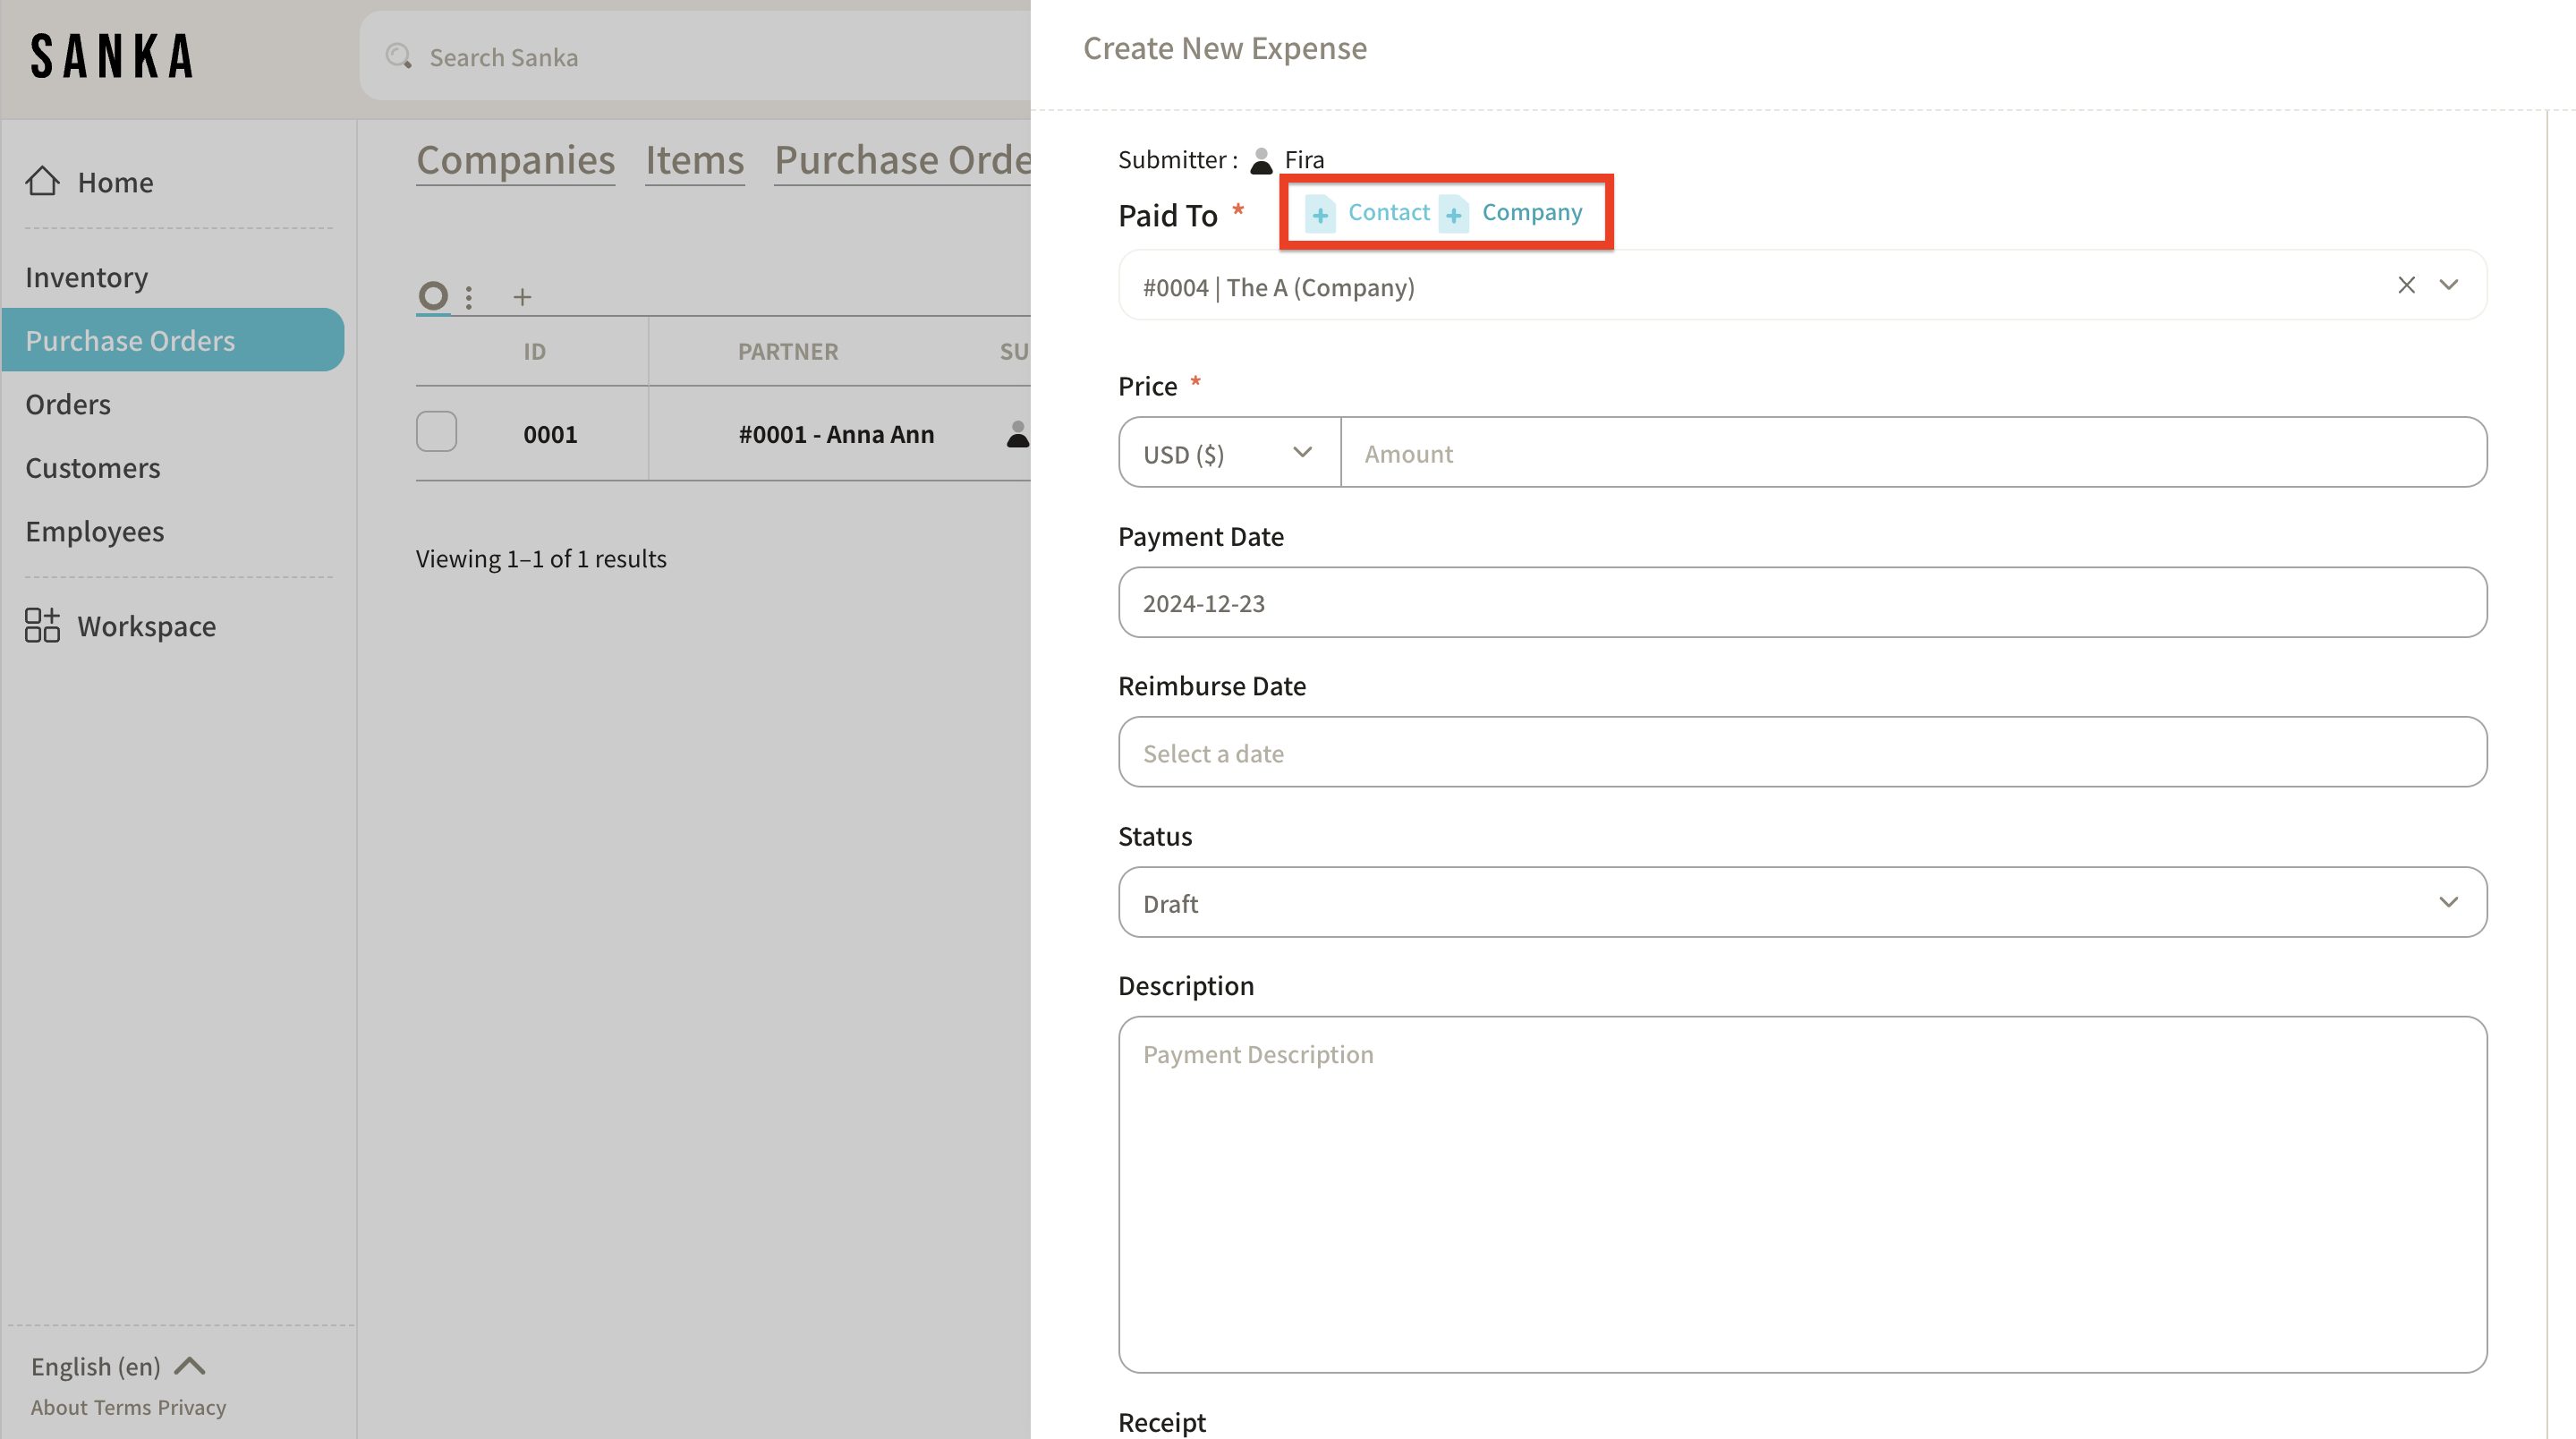Click the circular view icon above table

433,296
